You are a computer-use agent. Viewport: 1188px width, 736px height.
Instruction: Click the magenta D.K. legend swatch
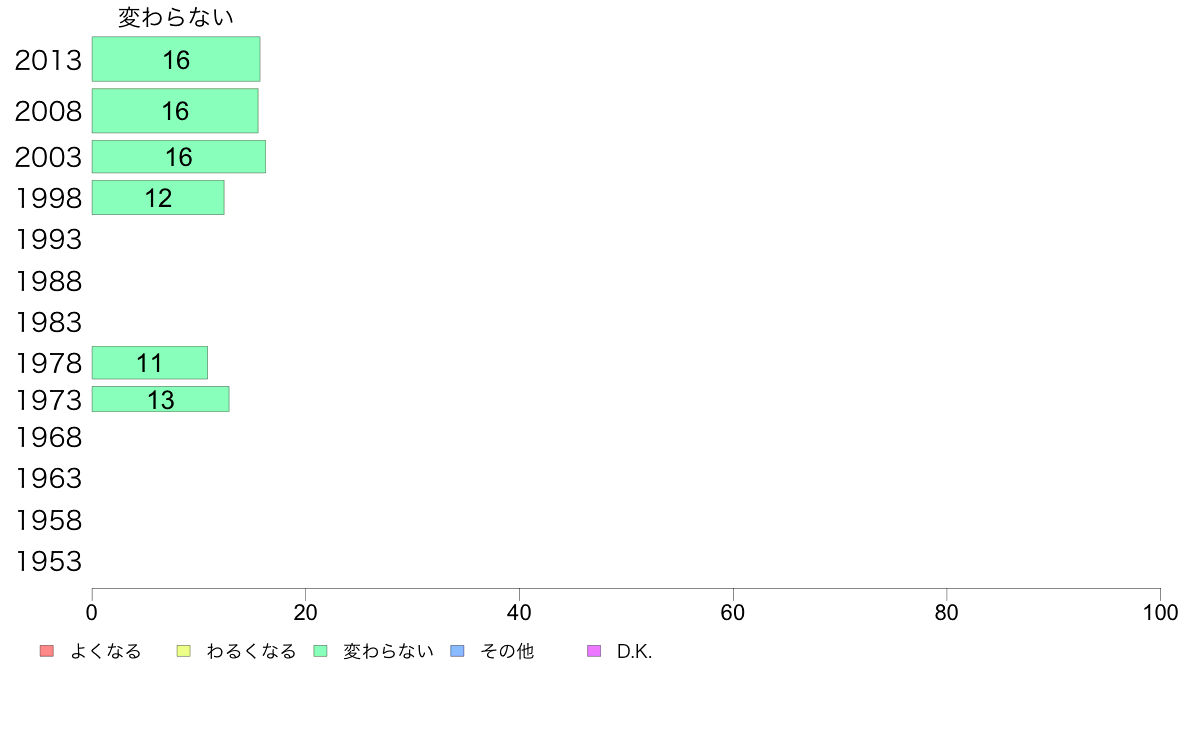tap(594, 651)
